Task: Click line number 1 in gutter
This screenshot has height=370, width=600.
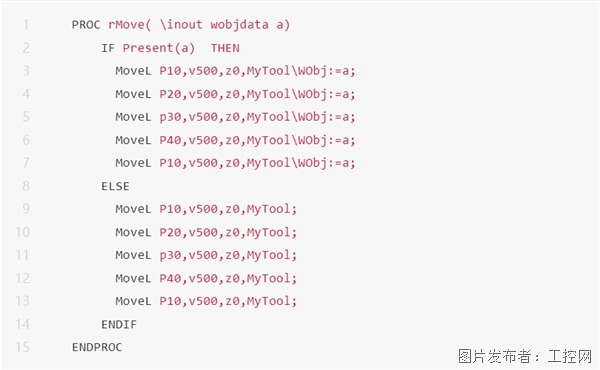Action: [26, 25]
